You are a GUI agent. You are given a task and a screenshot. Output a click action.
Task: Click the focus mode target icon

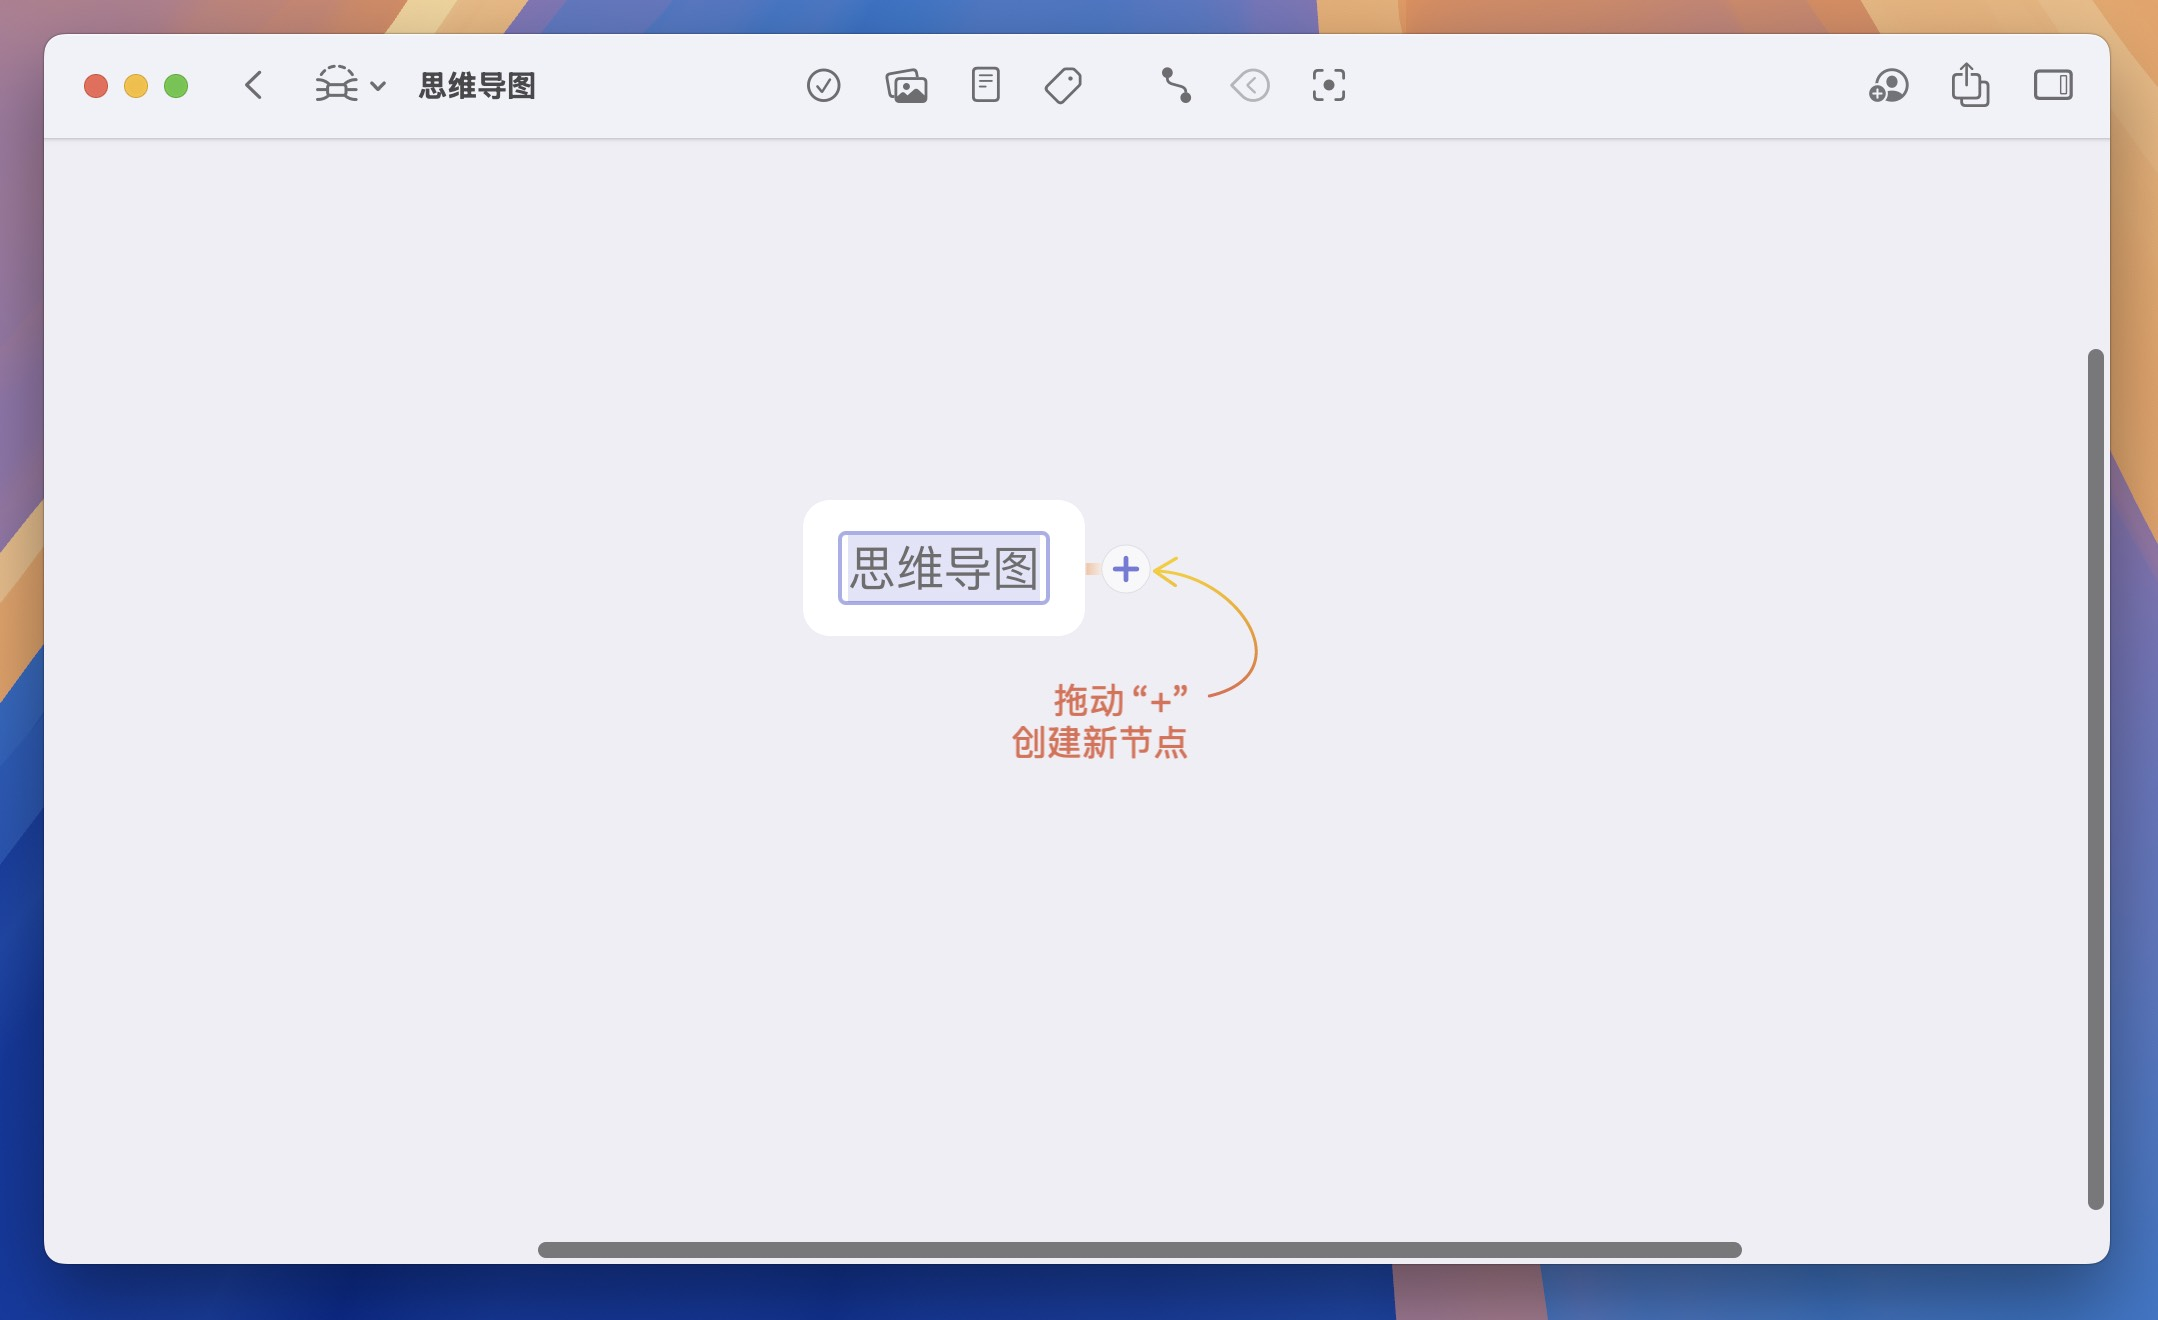tap(1328, 86)
